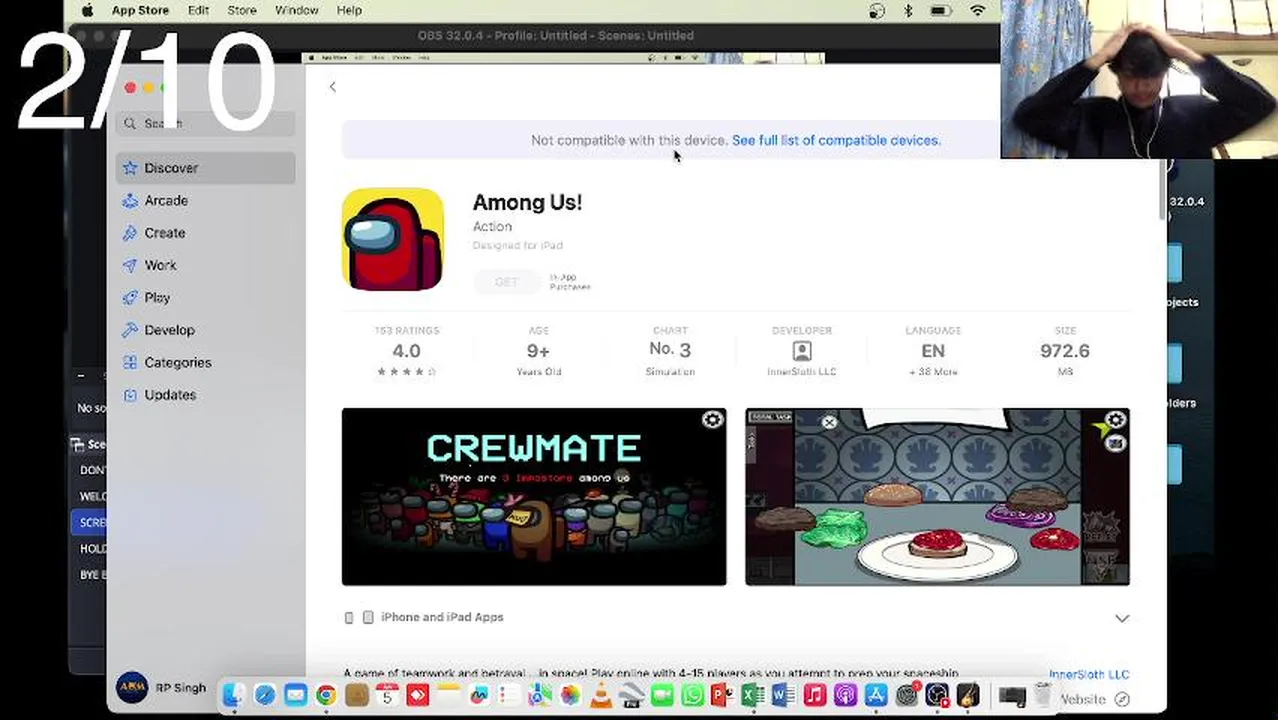Screen dimensions: 1278x720
Task: Open the Apple menu
Action: pos(87,10)
